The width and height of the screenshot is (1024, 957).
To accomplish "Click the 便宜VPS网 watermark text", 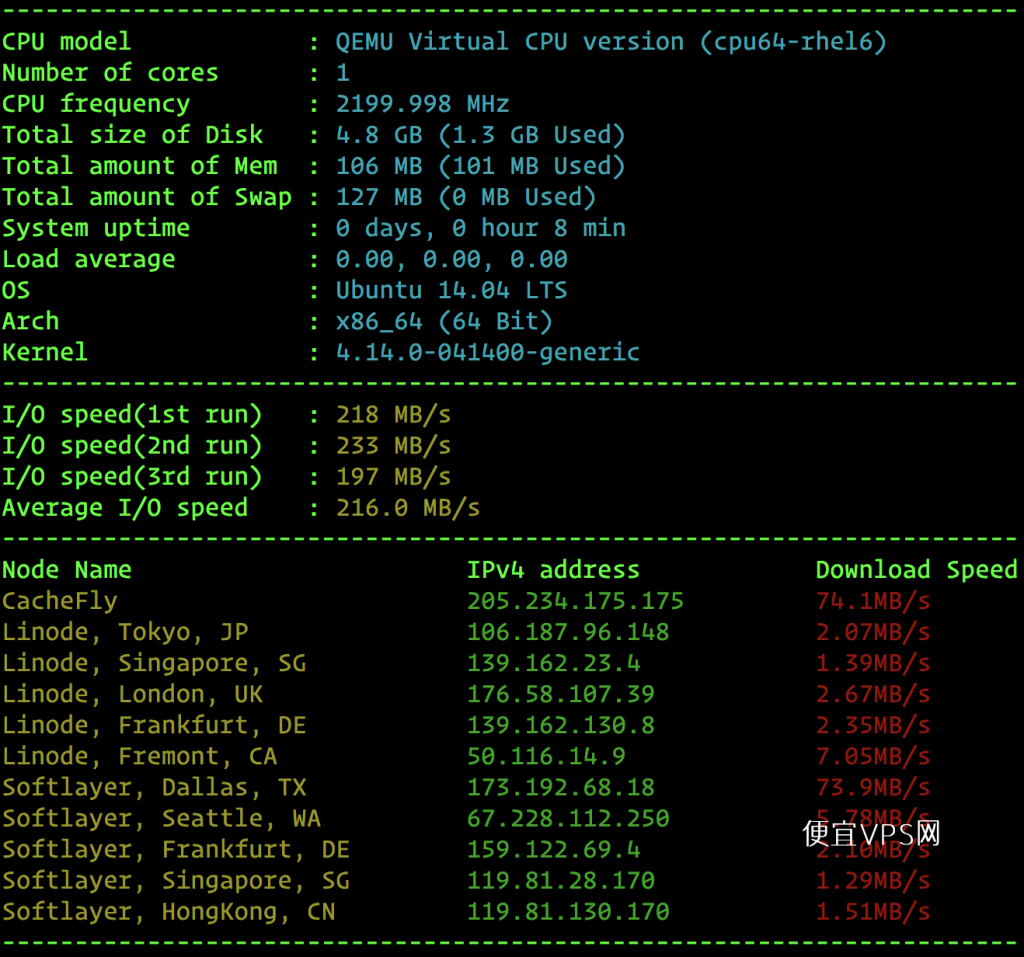I will pos(871,834).
